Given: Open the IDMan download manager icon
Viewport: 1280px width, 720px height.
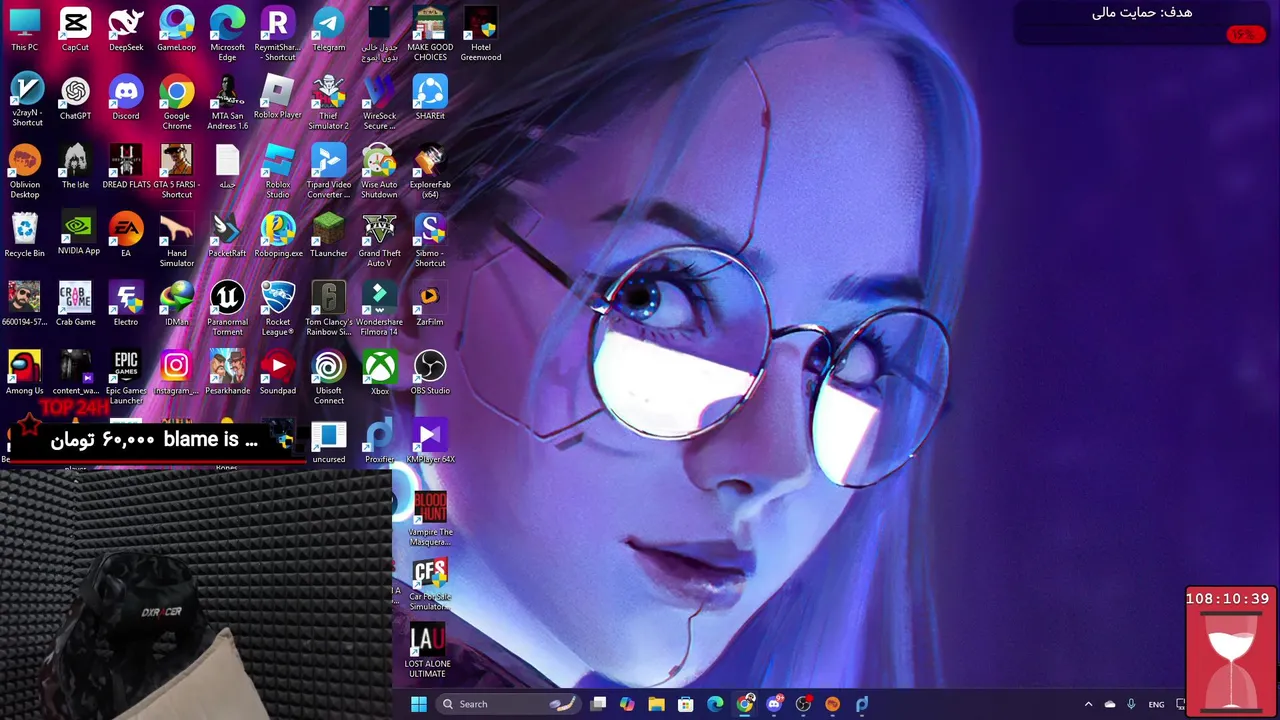Looking at the screenshot, I should point(177,304).
